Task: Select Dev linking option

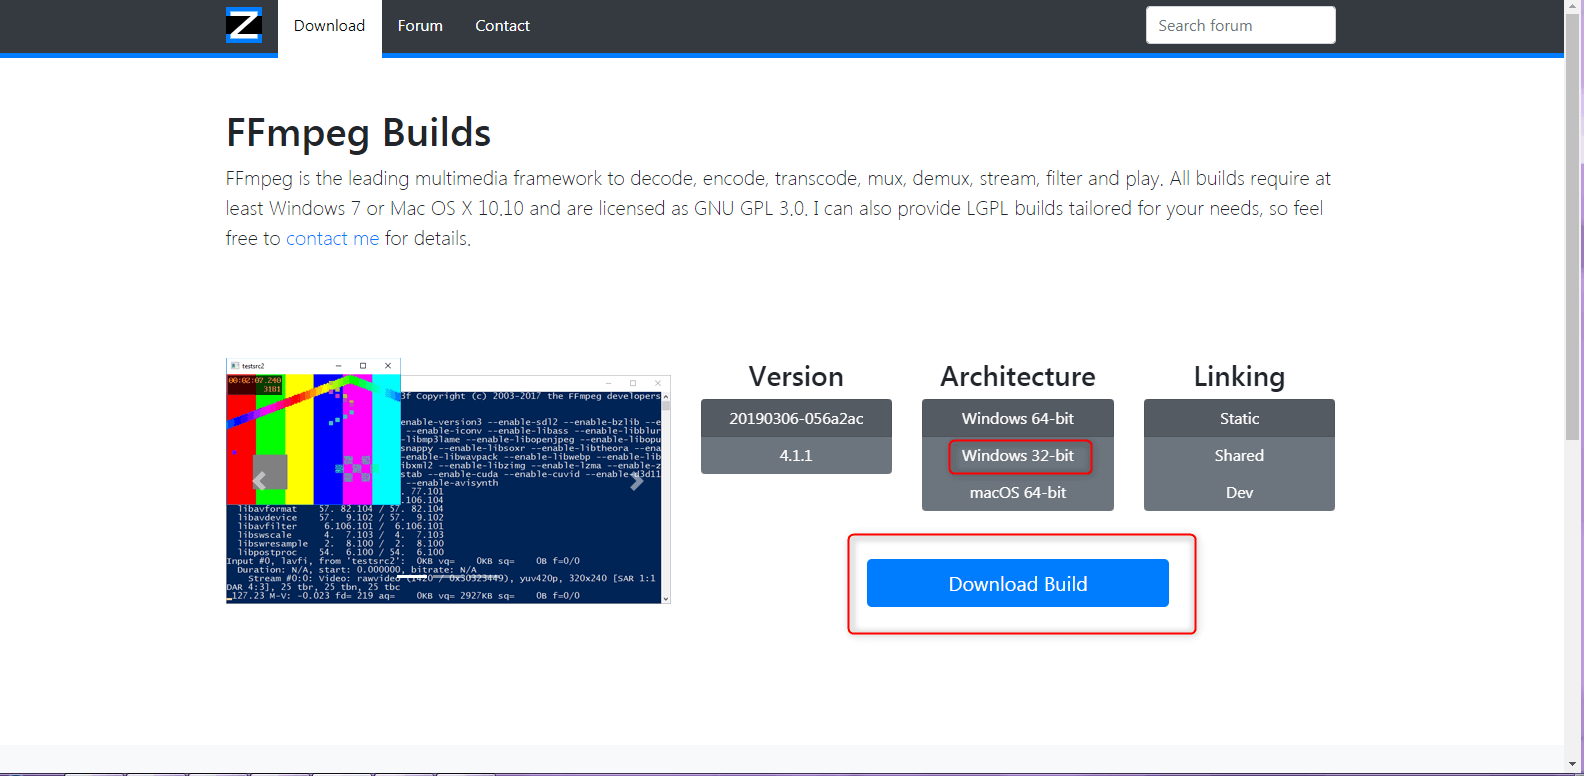Action: (1239, 492)
